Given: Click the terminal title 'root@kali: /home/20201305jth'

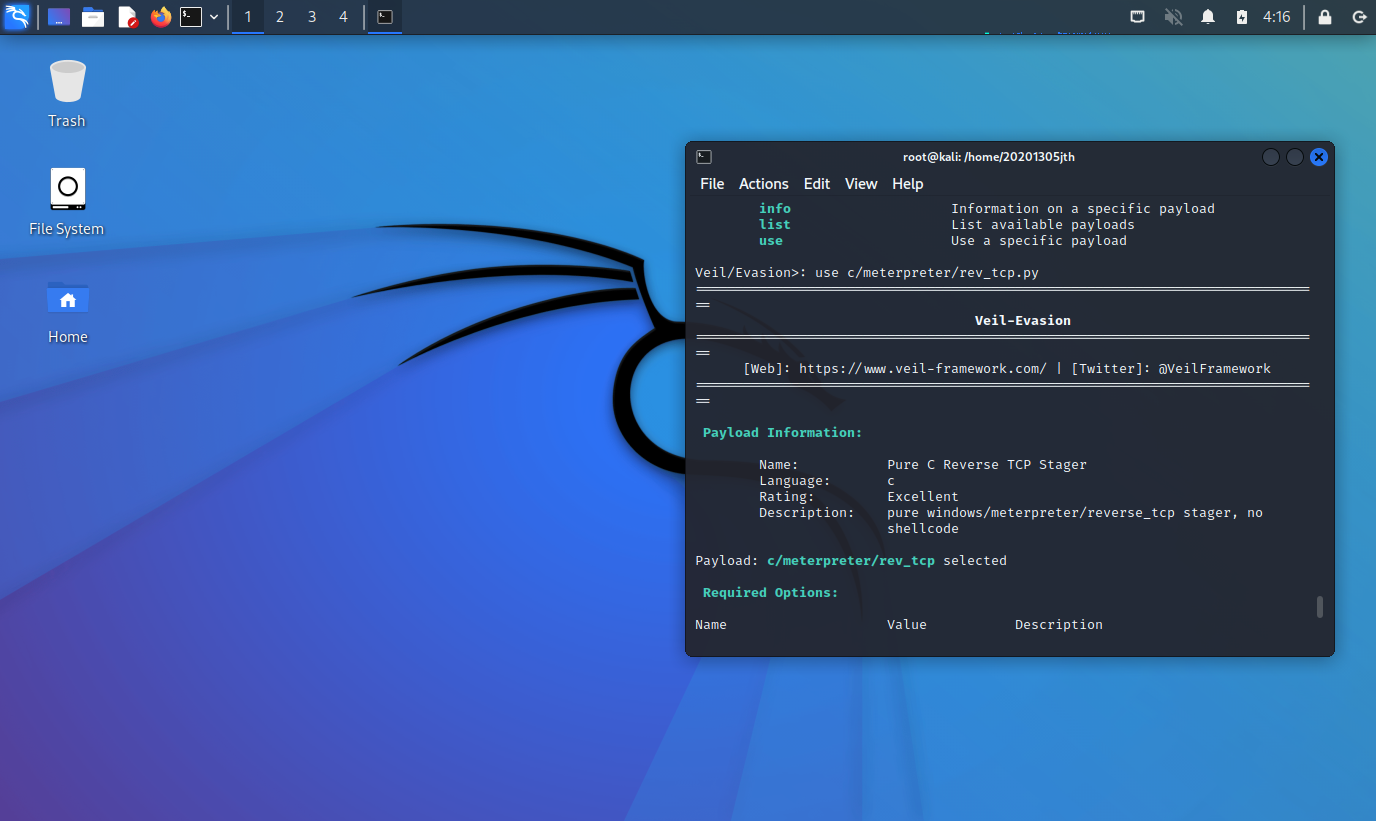Looking at the screenshot, I should point(988,156).
